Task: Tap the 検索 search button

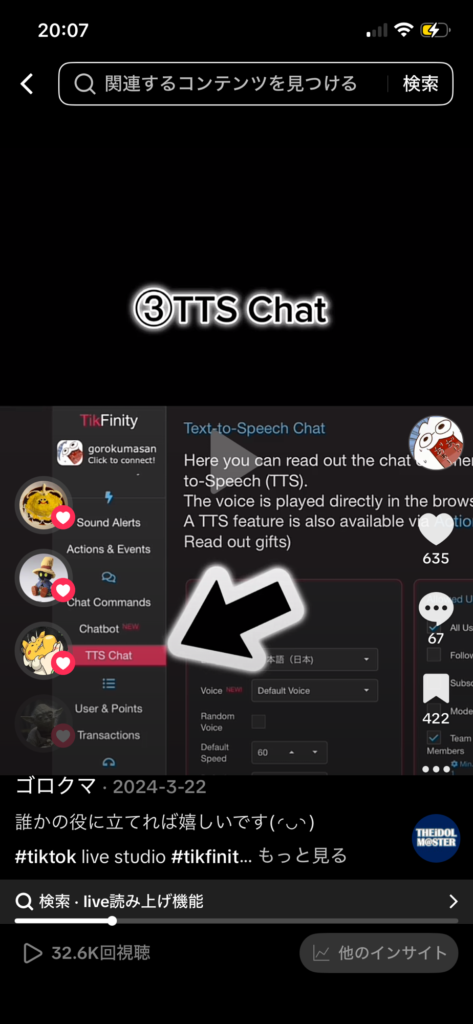Action: (420, 84)
